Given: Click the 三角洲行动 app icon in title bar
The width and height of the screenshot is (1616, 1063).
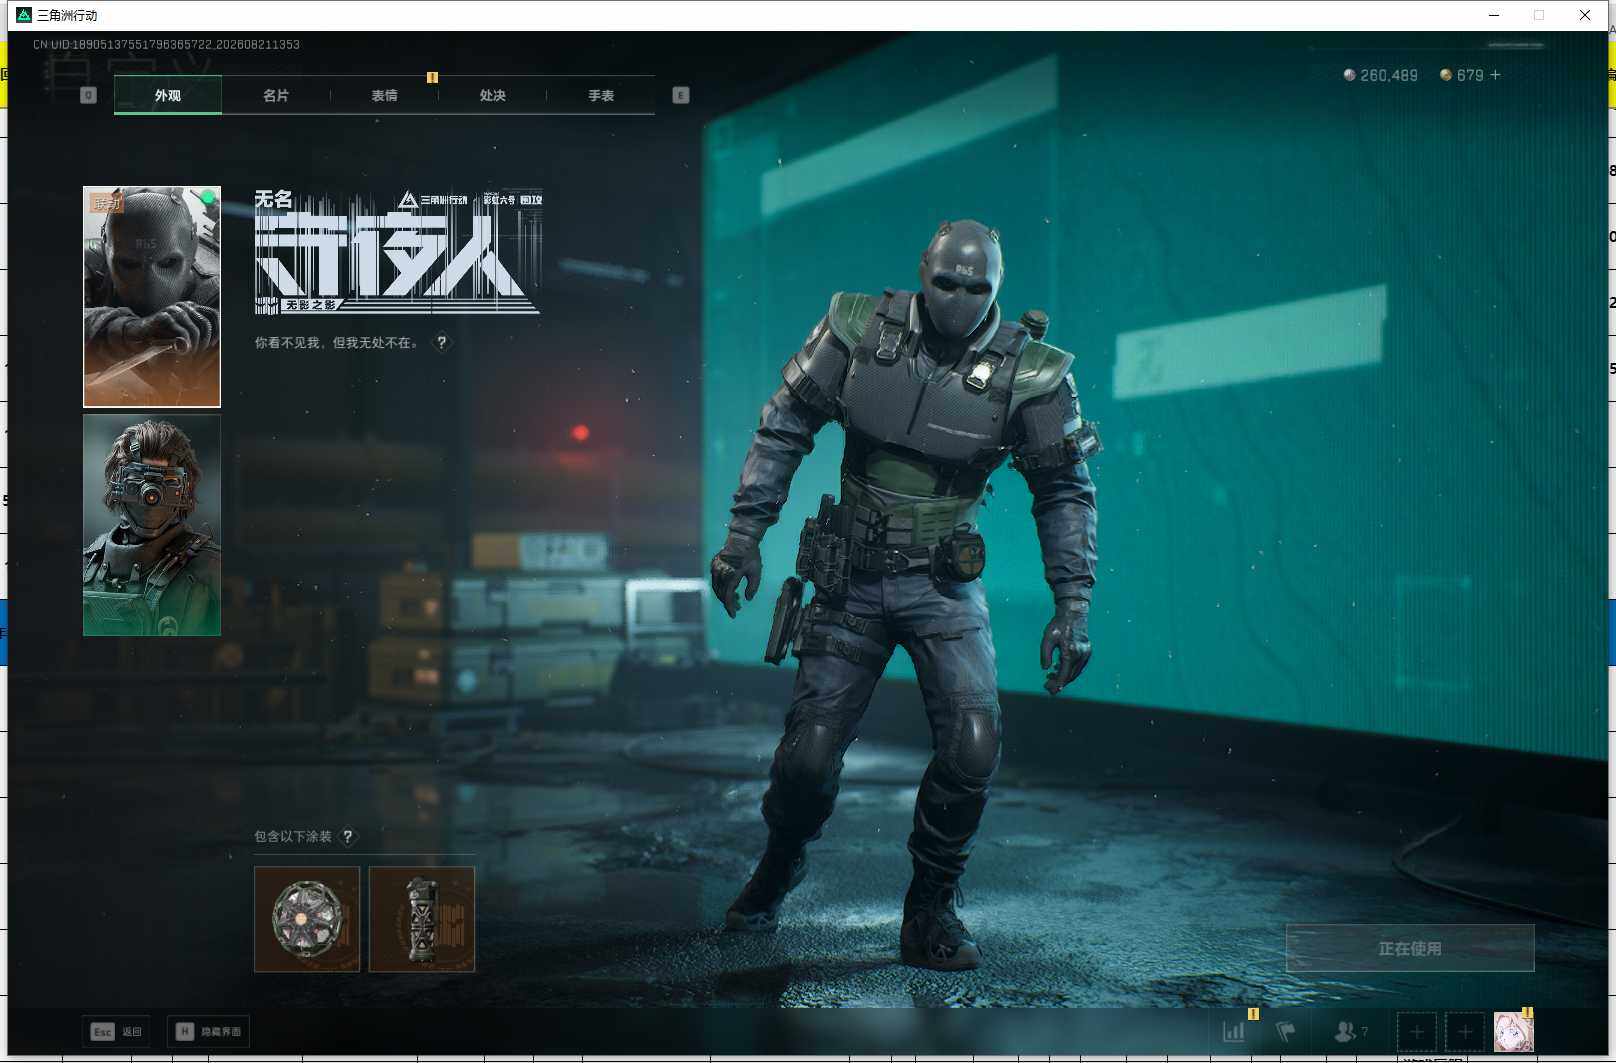Looking at the screenshot, I should (24, 15).
